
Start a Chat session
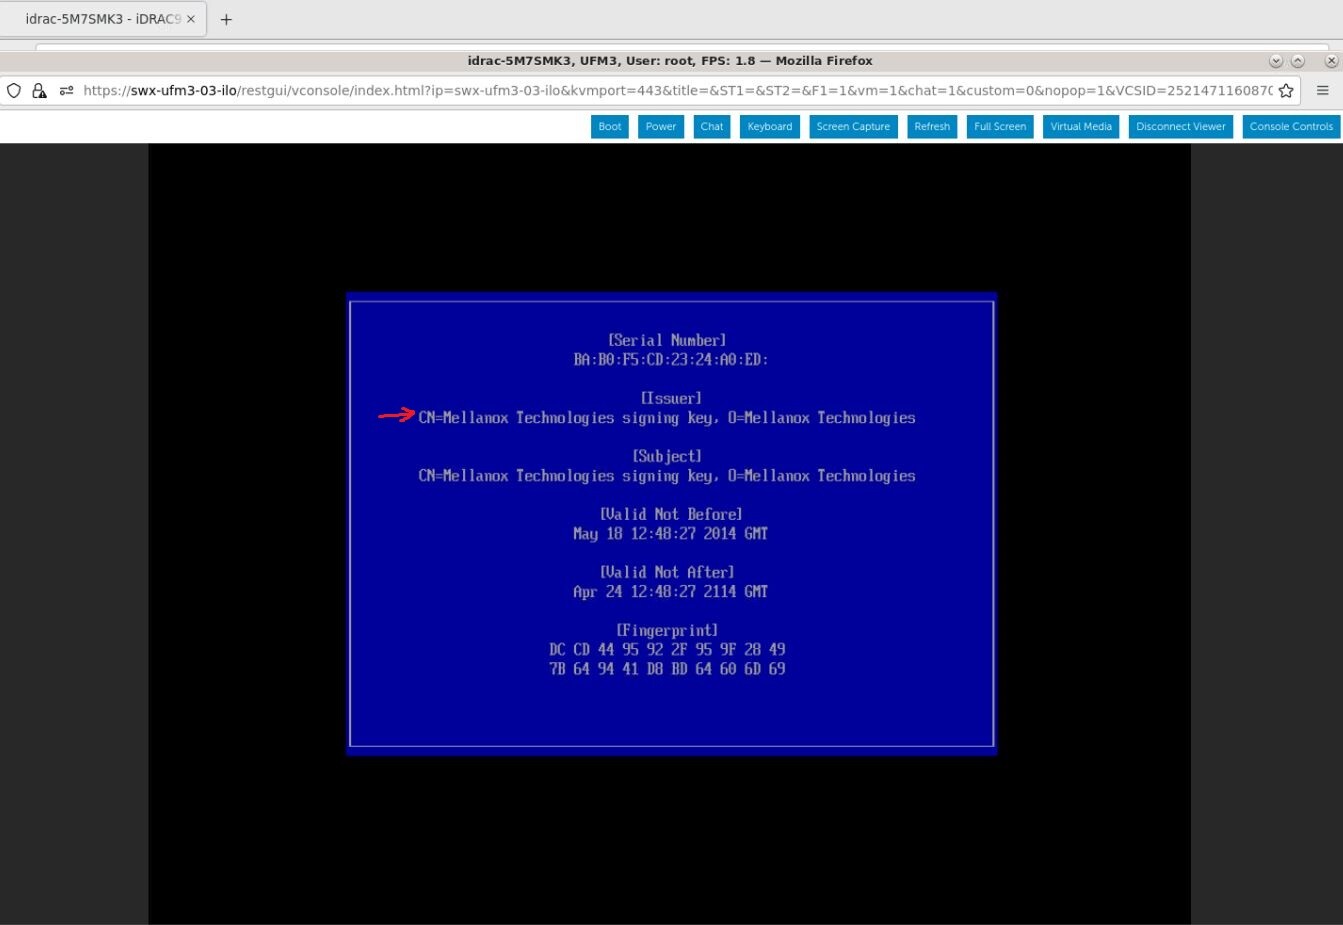(x=711, y=126)
